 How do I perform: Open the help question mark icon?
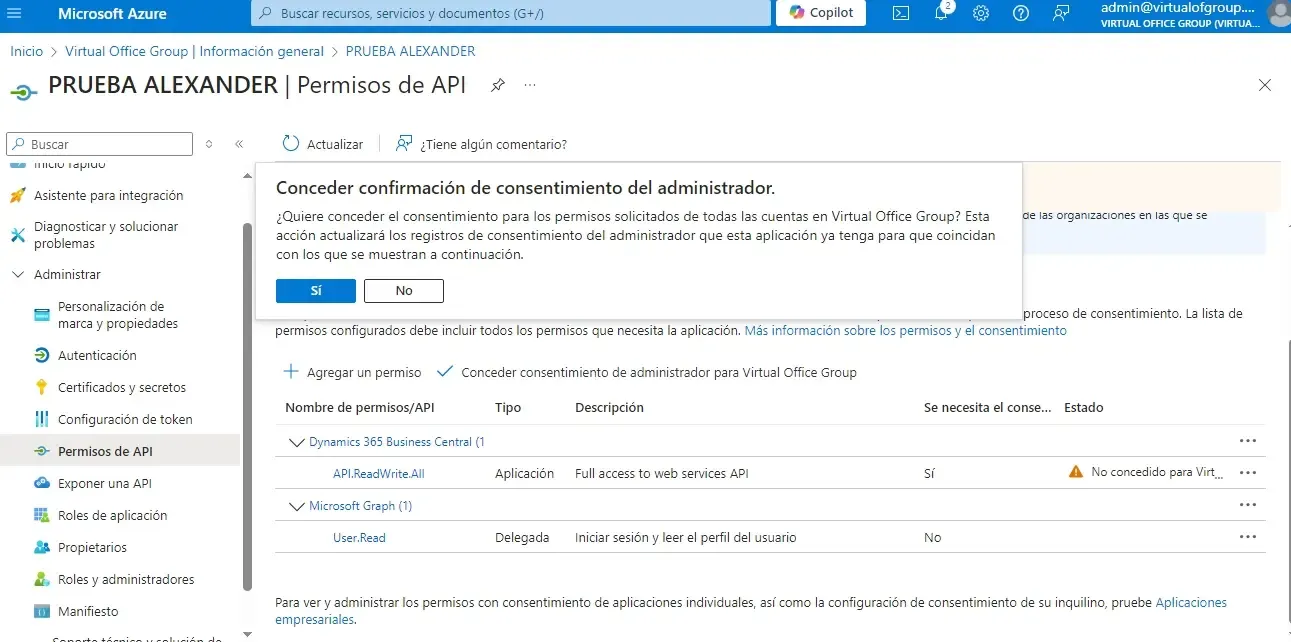click(1021, 13)
